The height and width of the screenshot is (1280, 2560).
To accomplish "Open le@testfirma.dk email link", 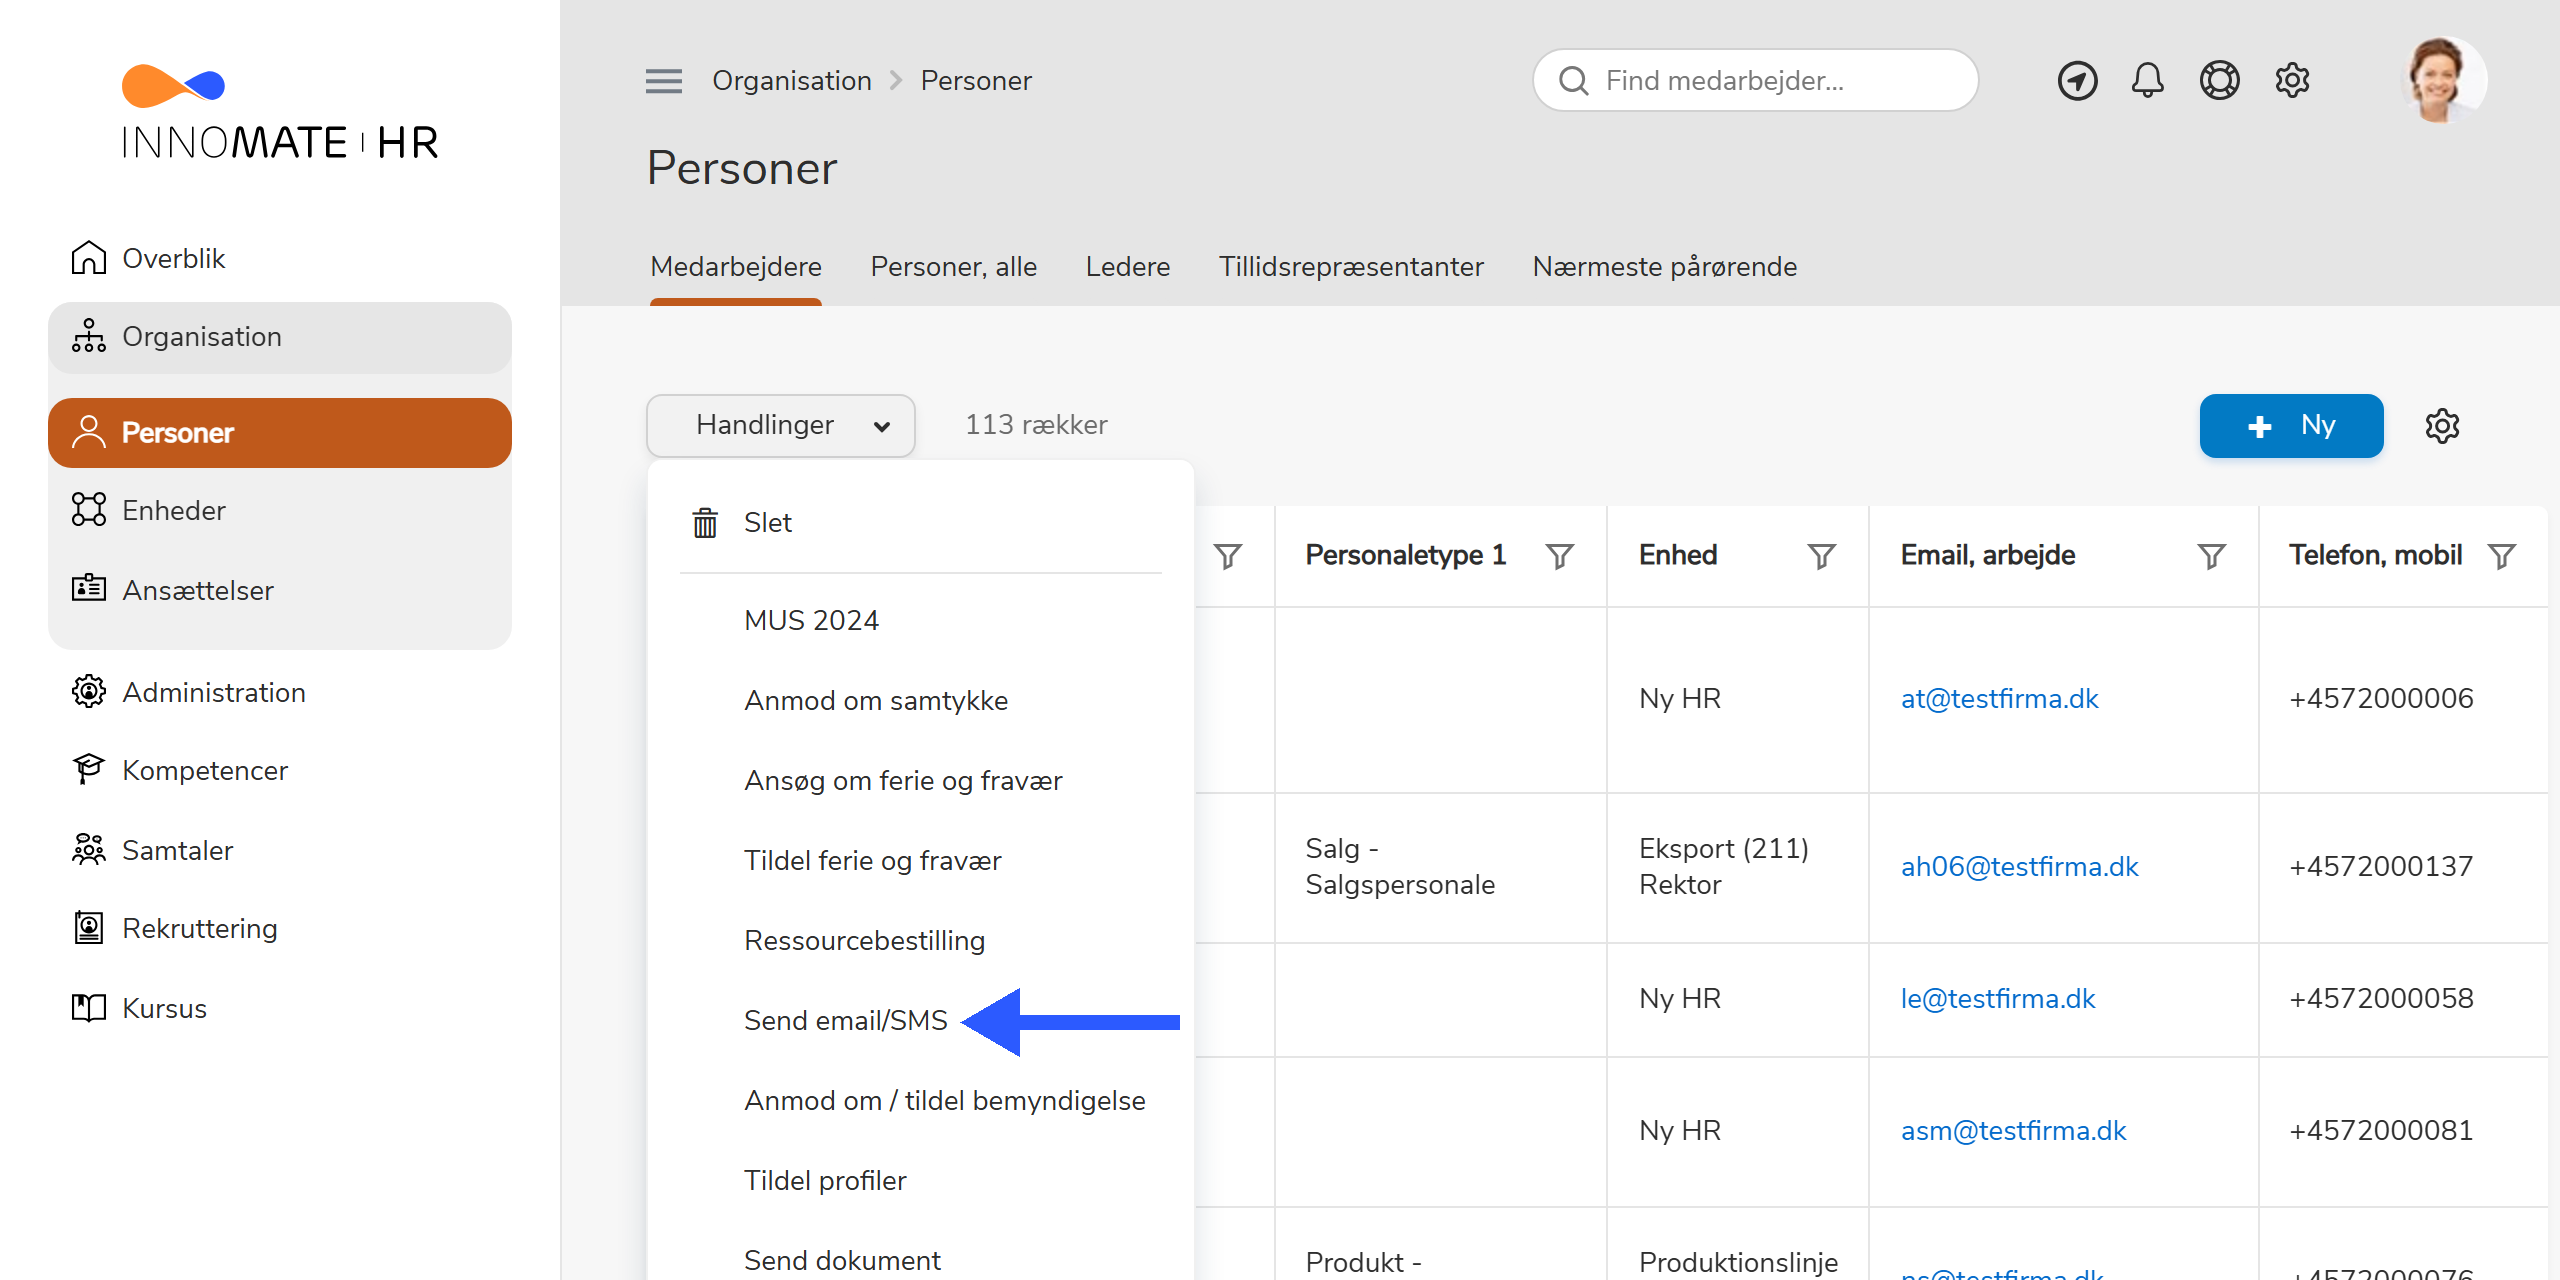I will click(1998, 998).
